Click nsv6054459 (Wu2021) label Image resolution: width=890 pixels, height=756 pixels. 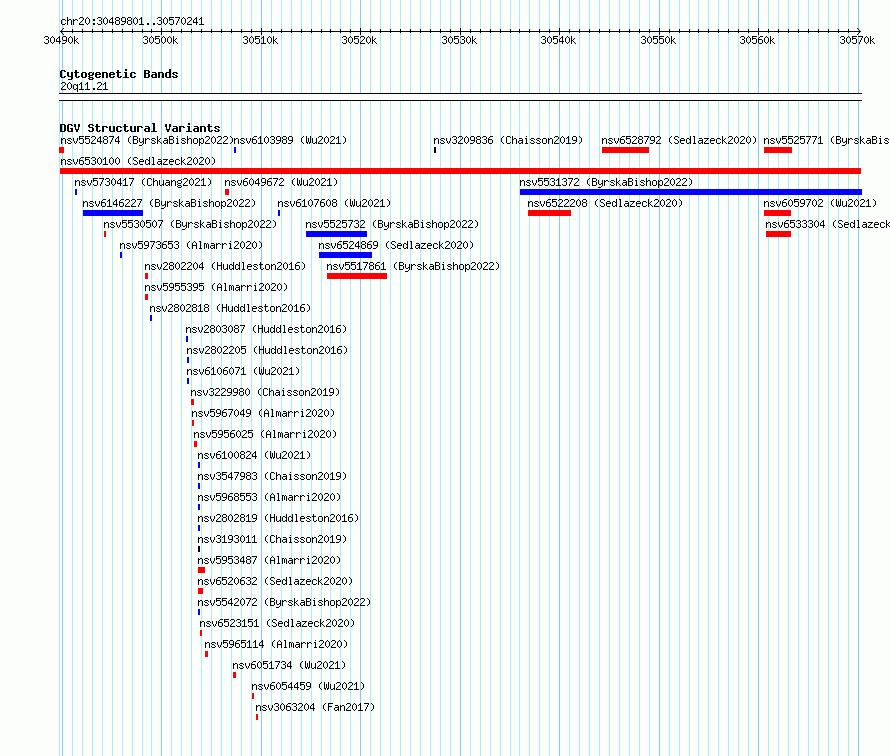(x=308, y=686)
